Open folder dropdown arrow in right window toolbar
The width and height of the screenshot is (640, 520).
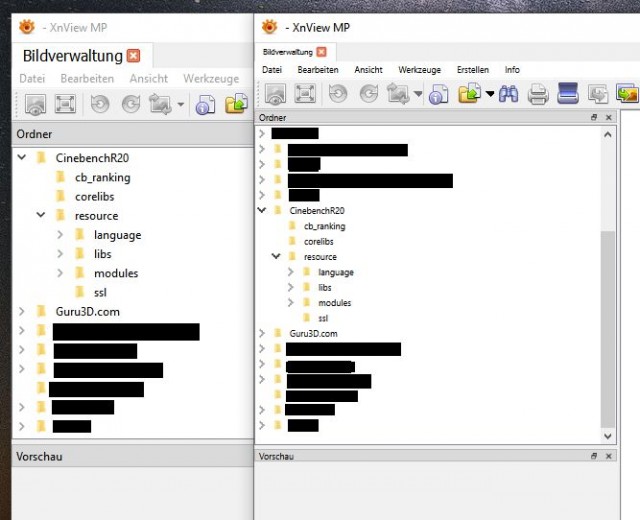(490, 94)
